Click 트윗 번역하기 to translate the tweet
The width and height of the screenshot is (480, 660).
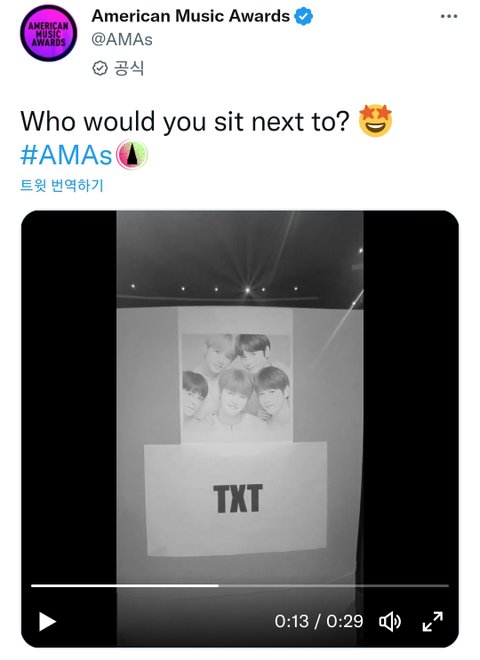pos(61,185)
